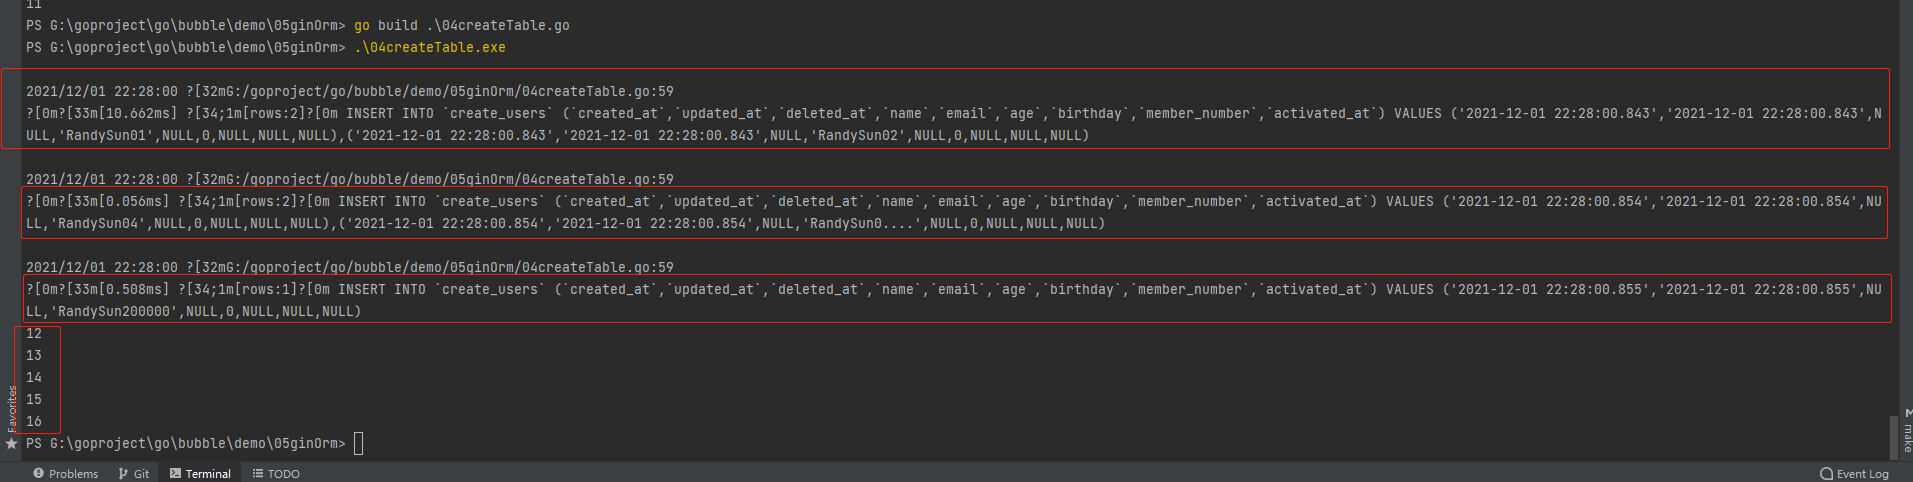Click the Favorites star icon
The height and width of the screenshot is (482, 1913).
pos(12,443)
